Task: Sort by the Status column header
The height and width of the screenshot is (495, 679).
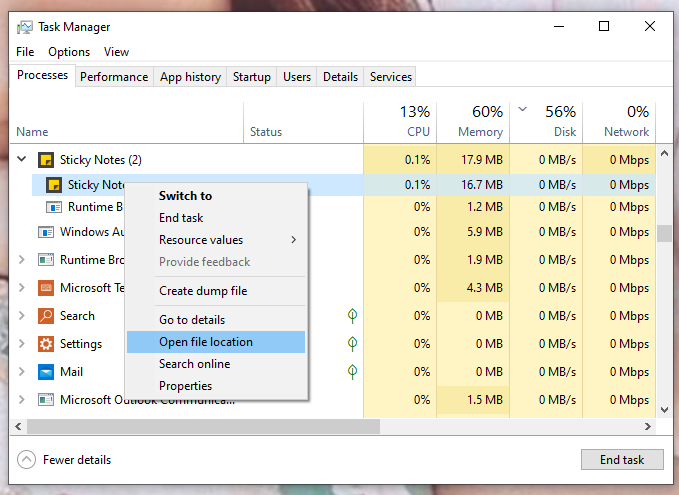Action: [304, 123]
